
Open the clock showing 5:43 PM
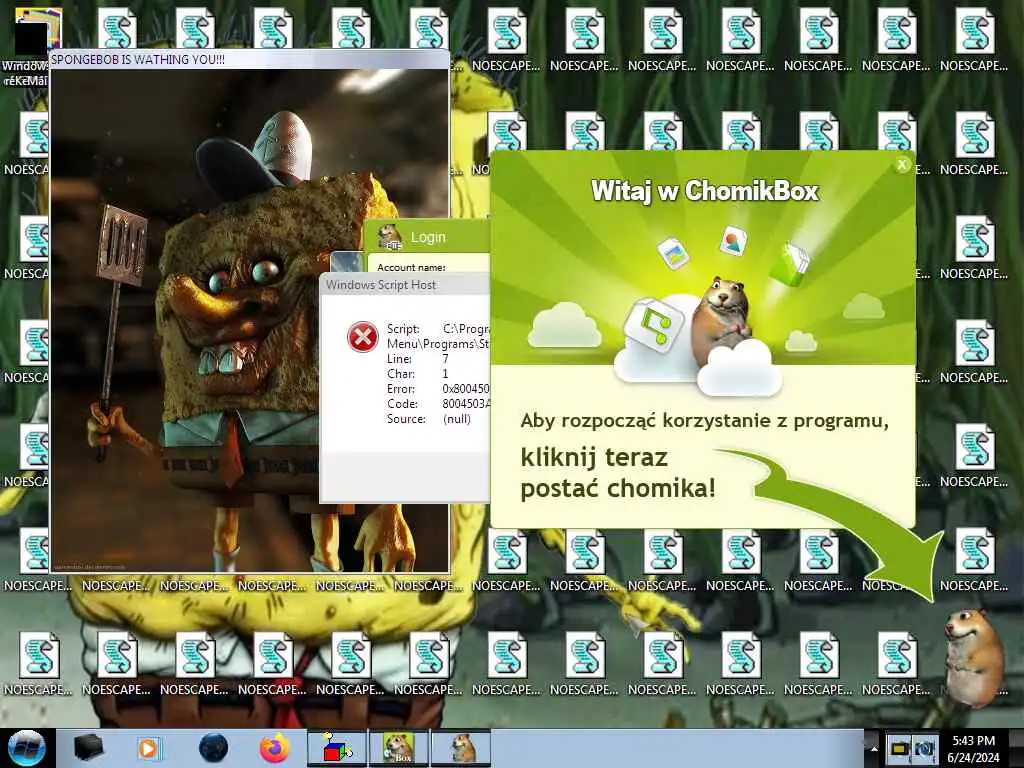pos(973,748)
